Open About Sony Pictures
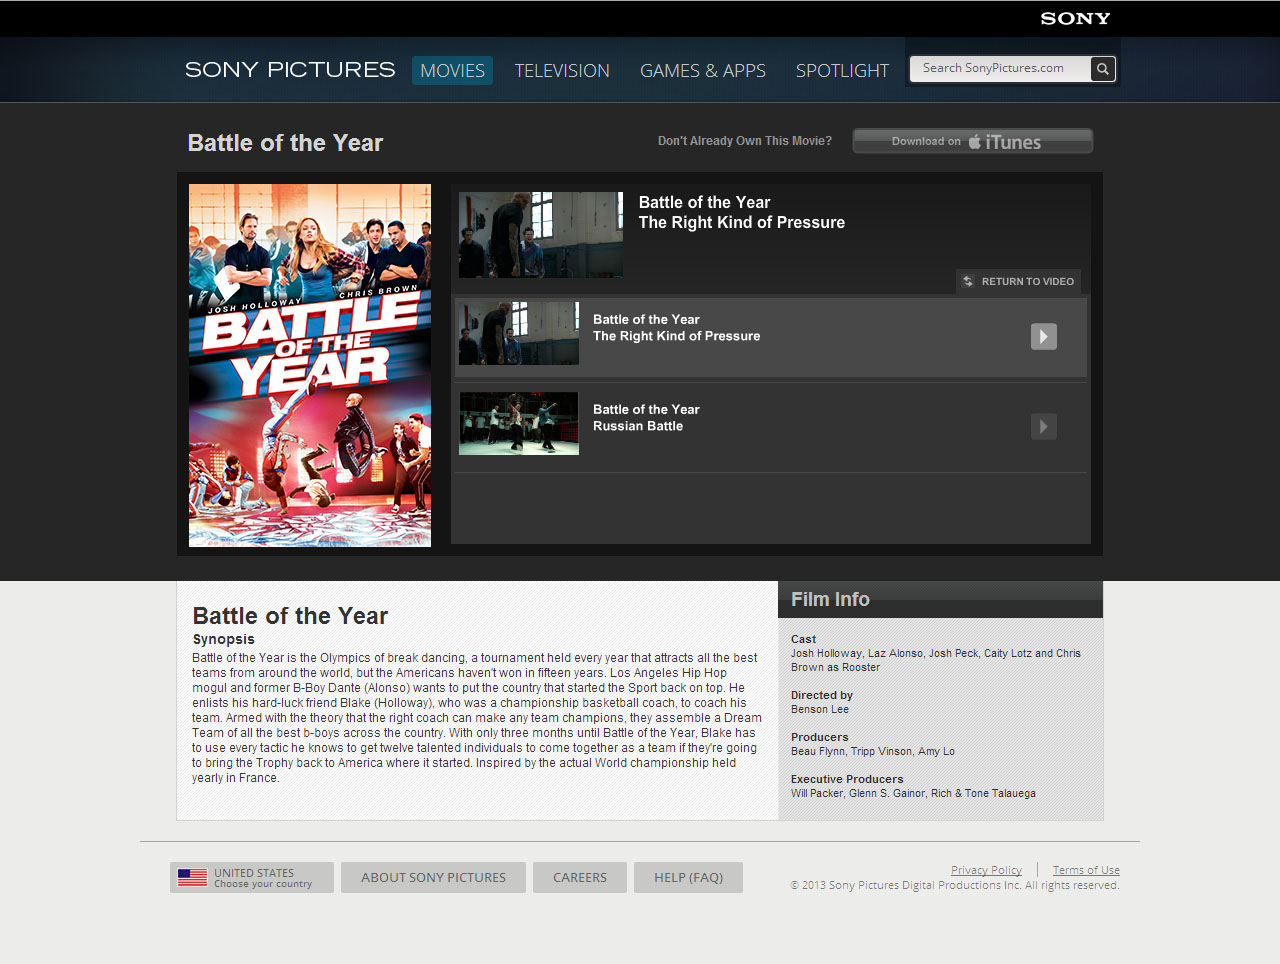Viewport: 1280px width, 964px height. pos(433,878)
